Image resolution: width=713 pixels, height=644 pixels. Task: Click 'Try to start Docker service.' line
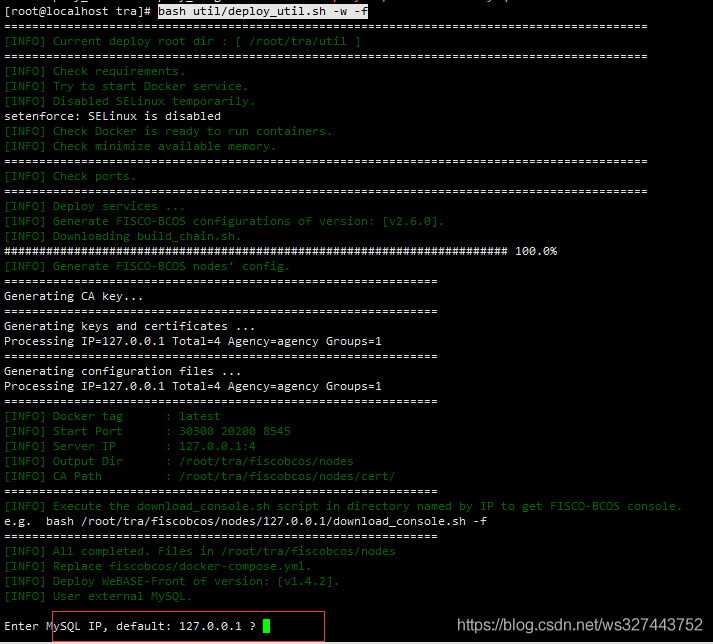[126, 86]
